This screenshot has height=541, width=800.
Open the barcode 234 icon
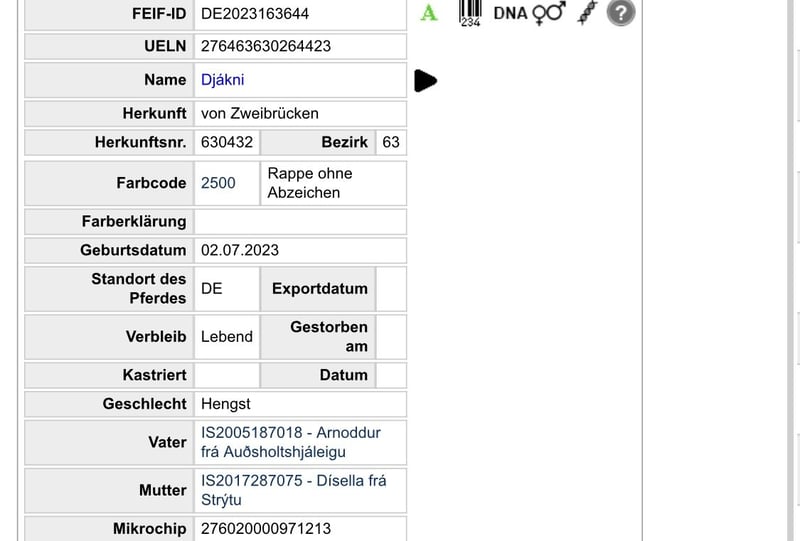(x=470, y=13)
